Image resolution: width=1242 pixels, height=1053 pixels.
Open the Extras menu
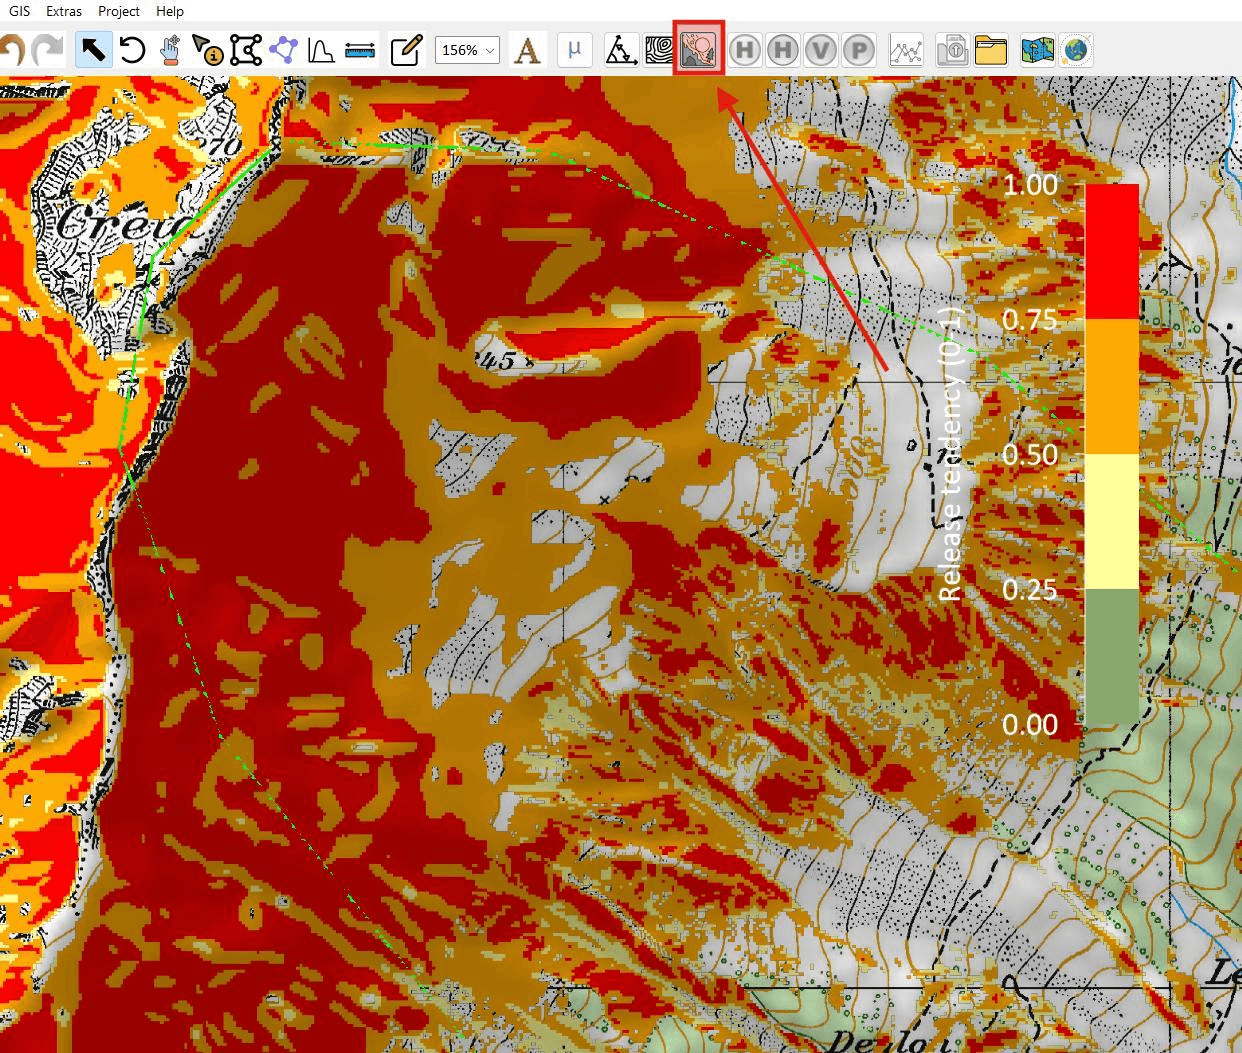click(x=64, y=11)
